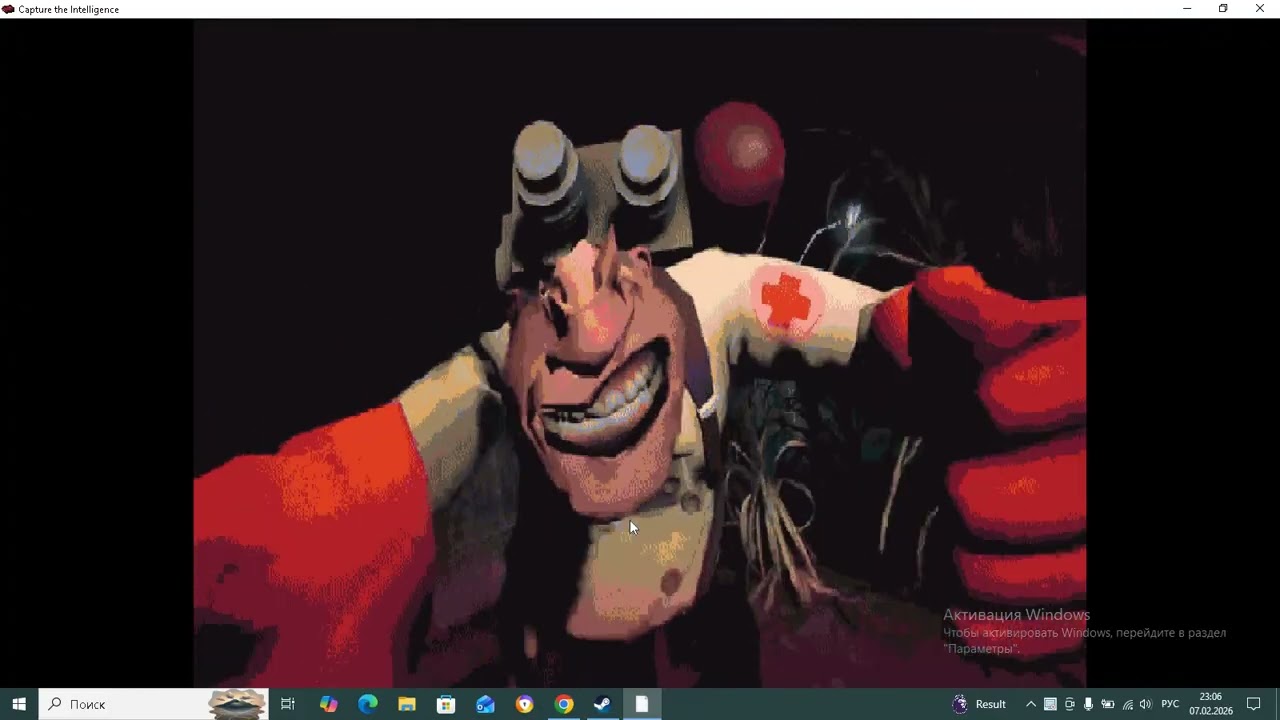
Task: Click the display tray icon with red mark
Action: (x=1050, y=704)
